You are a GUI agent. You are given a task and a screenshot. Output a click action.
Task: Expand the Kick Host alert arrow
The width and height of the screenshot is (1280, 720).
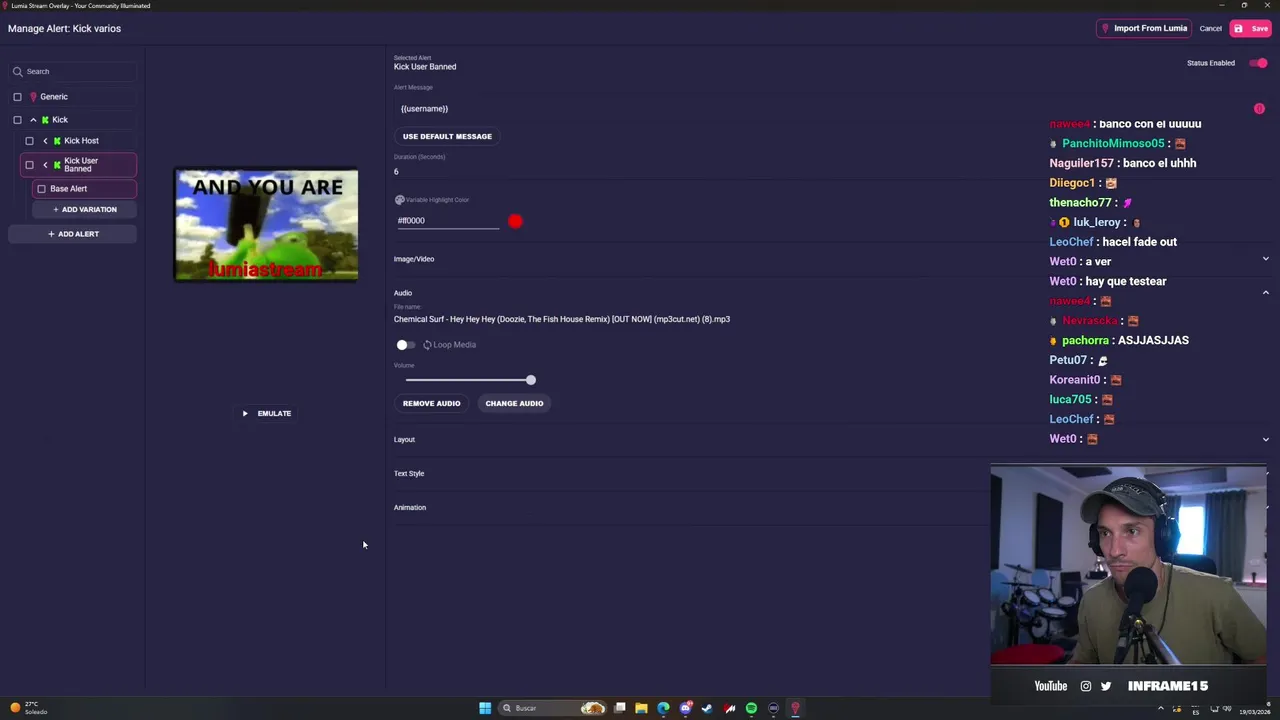coord(45,141)
